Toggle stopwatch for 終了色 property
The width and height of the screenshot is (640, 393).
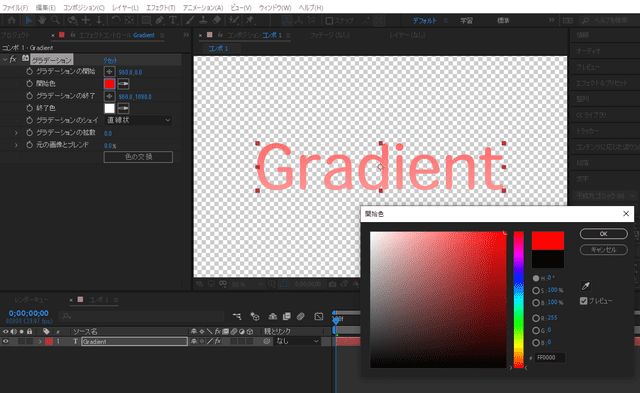coord(29,108)
